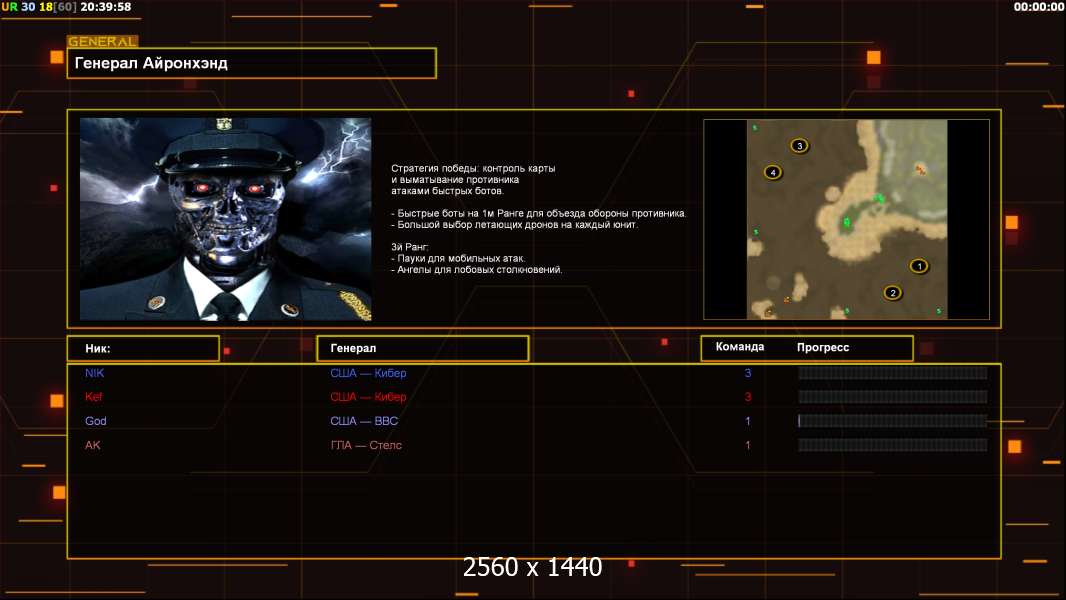Click the 'Быстрые боты на 1м Ранге' line
Viewport: 1066px width, 600px height.
tap(538, 213)
